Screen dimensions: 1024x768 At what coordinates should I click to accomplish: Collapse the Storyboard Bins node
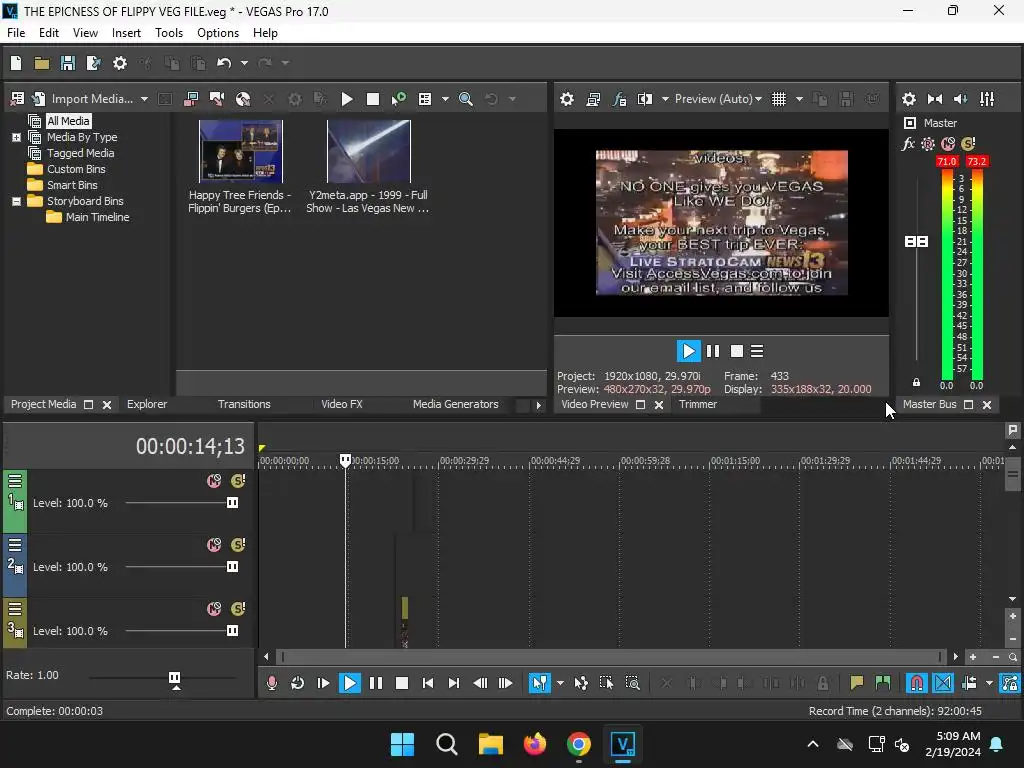[16, 201]
